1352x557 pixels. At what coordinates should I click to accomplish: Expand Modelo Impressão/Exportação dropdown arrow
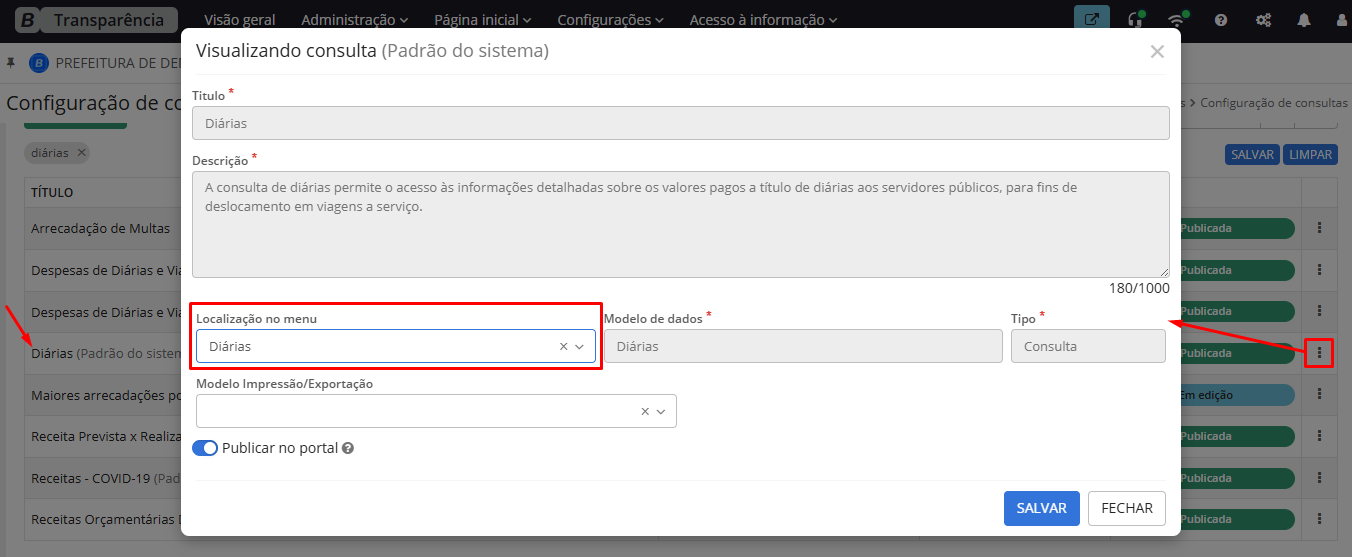661,412
